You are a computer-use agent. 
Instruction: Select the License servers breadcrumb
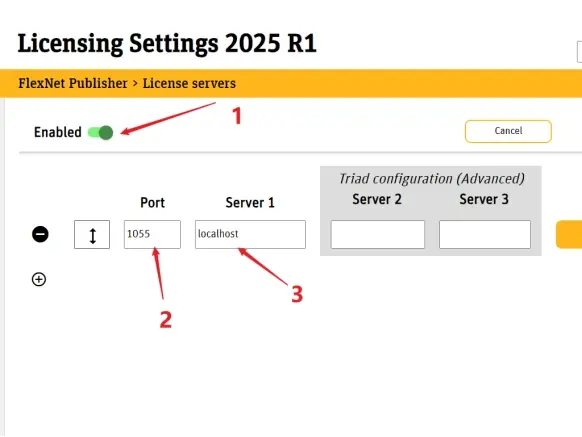point(189,83)
